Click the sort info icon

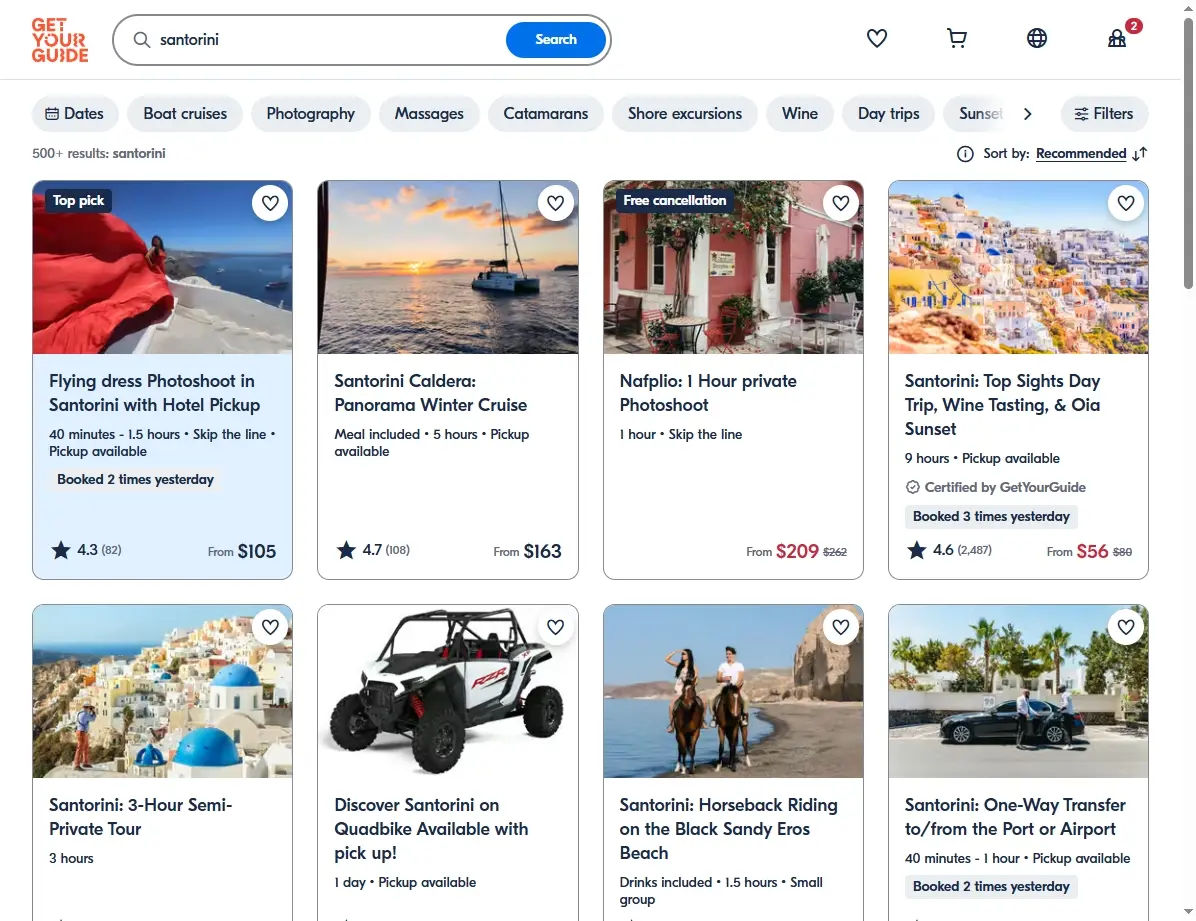pos(965,154)
